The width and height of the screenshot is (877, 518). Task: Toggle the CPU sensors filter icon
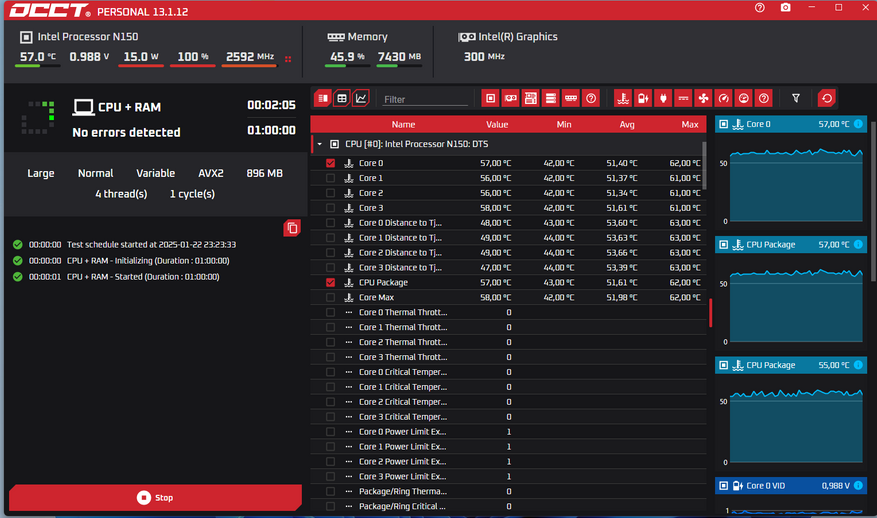[x=491, y=98]
